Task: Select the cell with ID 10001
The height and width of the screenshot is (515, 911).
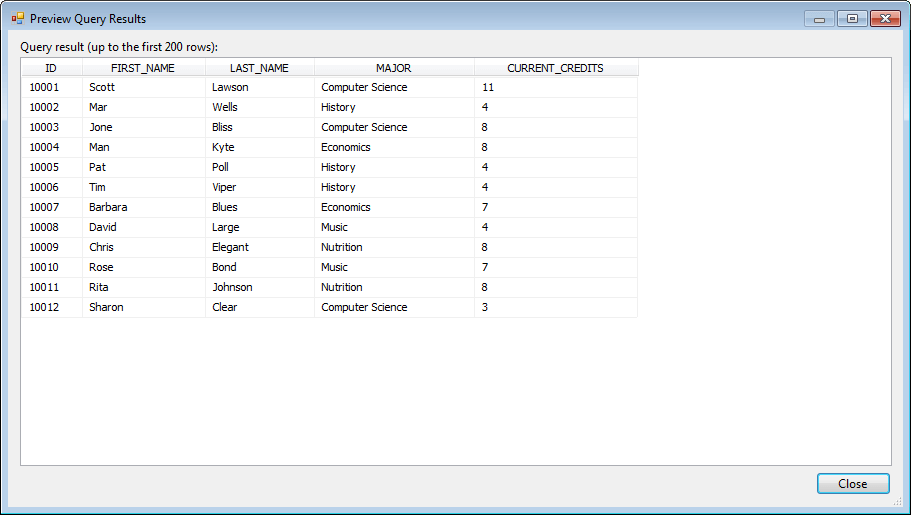Action: tap(52, 87)
